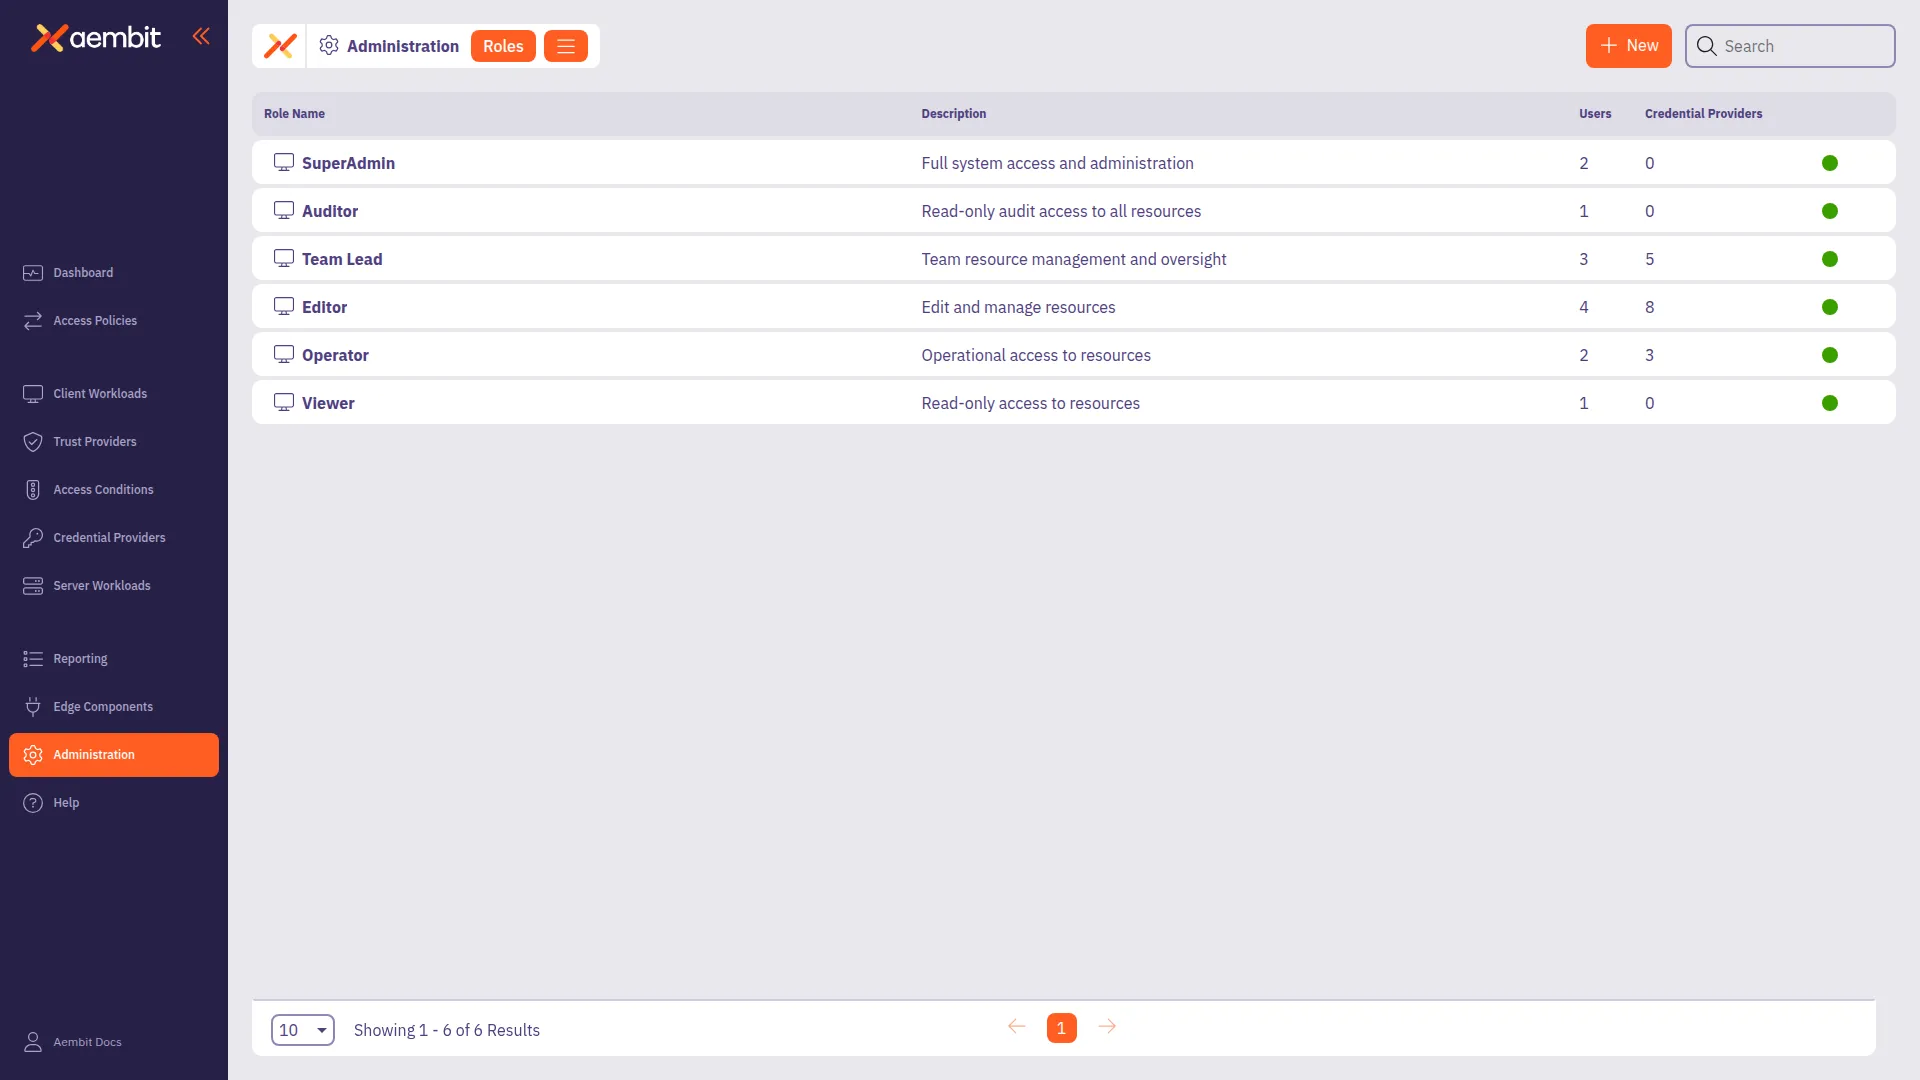Click the Viewer row green status dot
Image resolution: width=1920 pixels, height=1080 pixels.
pyautogui.click(x=1830, y=403)
